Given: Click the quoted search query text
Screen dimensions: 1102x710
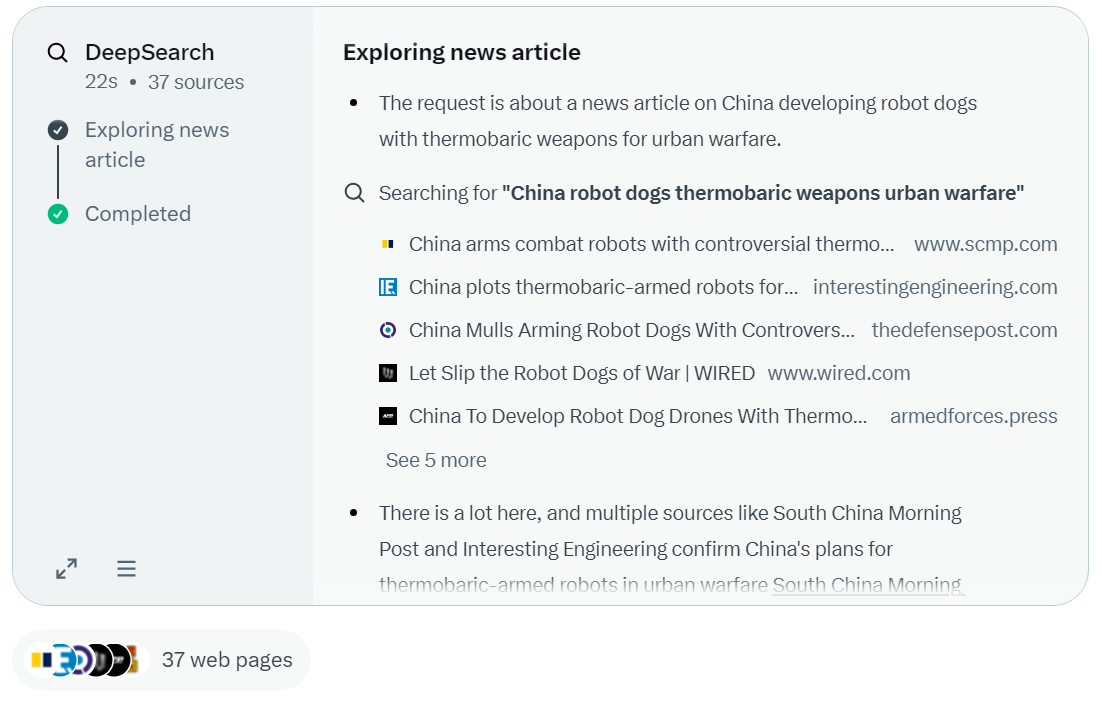Looking at the screenshot, I should [x=763, y=193].
